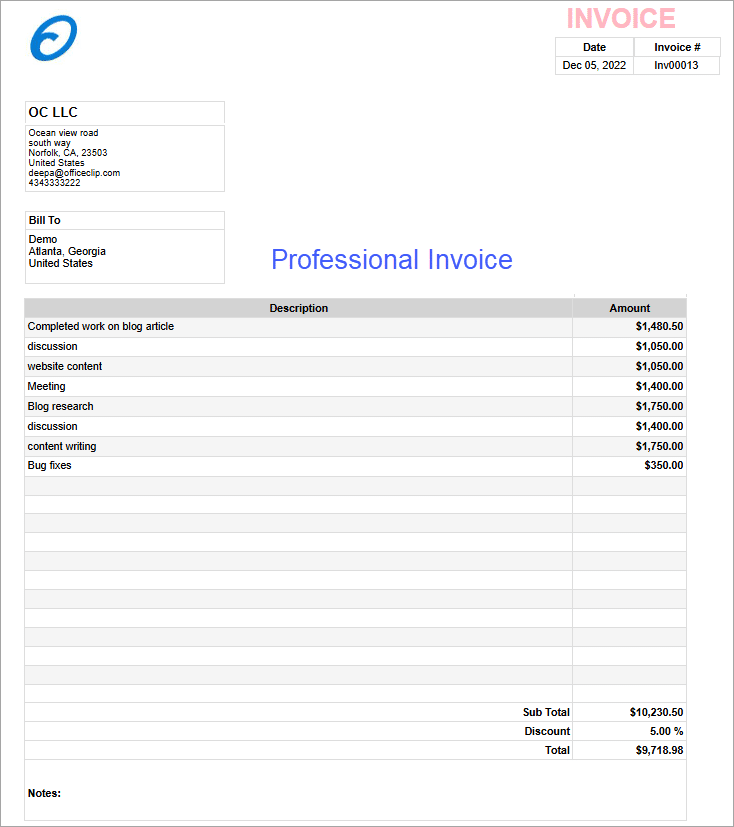
Task: Click the Description column header
Action: pyautogui.click(x=298, y=308)
